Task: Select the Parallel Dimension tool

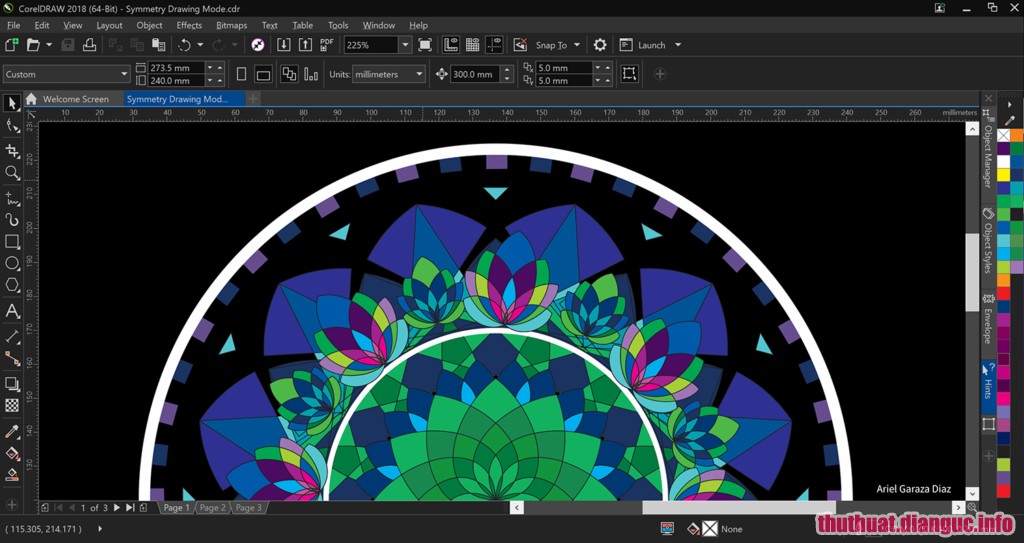Action: click(12, 337)
